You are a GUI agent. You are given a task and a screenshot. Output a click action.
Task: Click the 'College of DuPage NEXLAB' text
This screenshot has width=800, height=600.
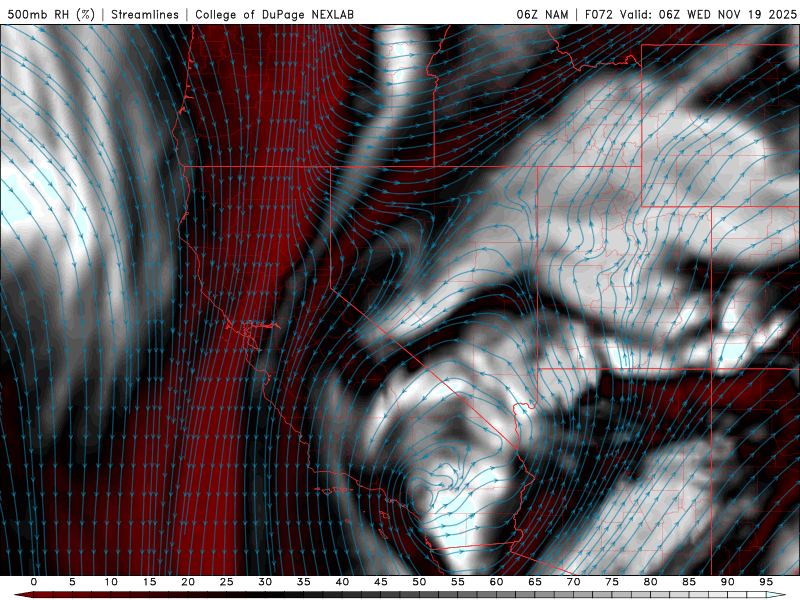coord(274,14)
